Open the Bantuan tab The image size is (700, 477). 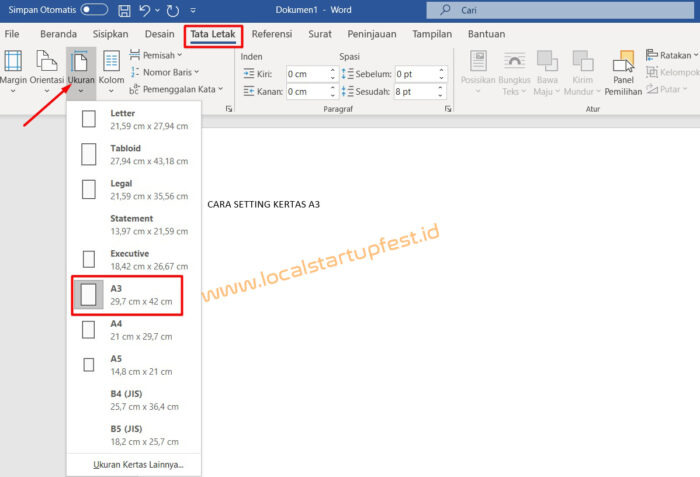[x=486, y=34]
